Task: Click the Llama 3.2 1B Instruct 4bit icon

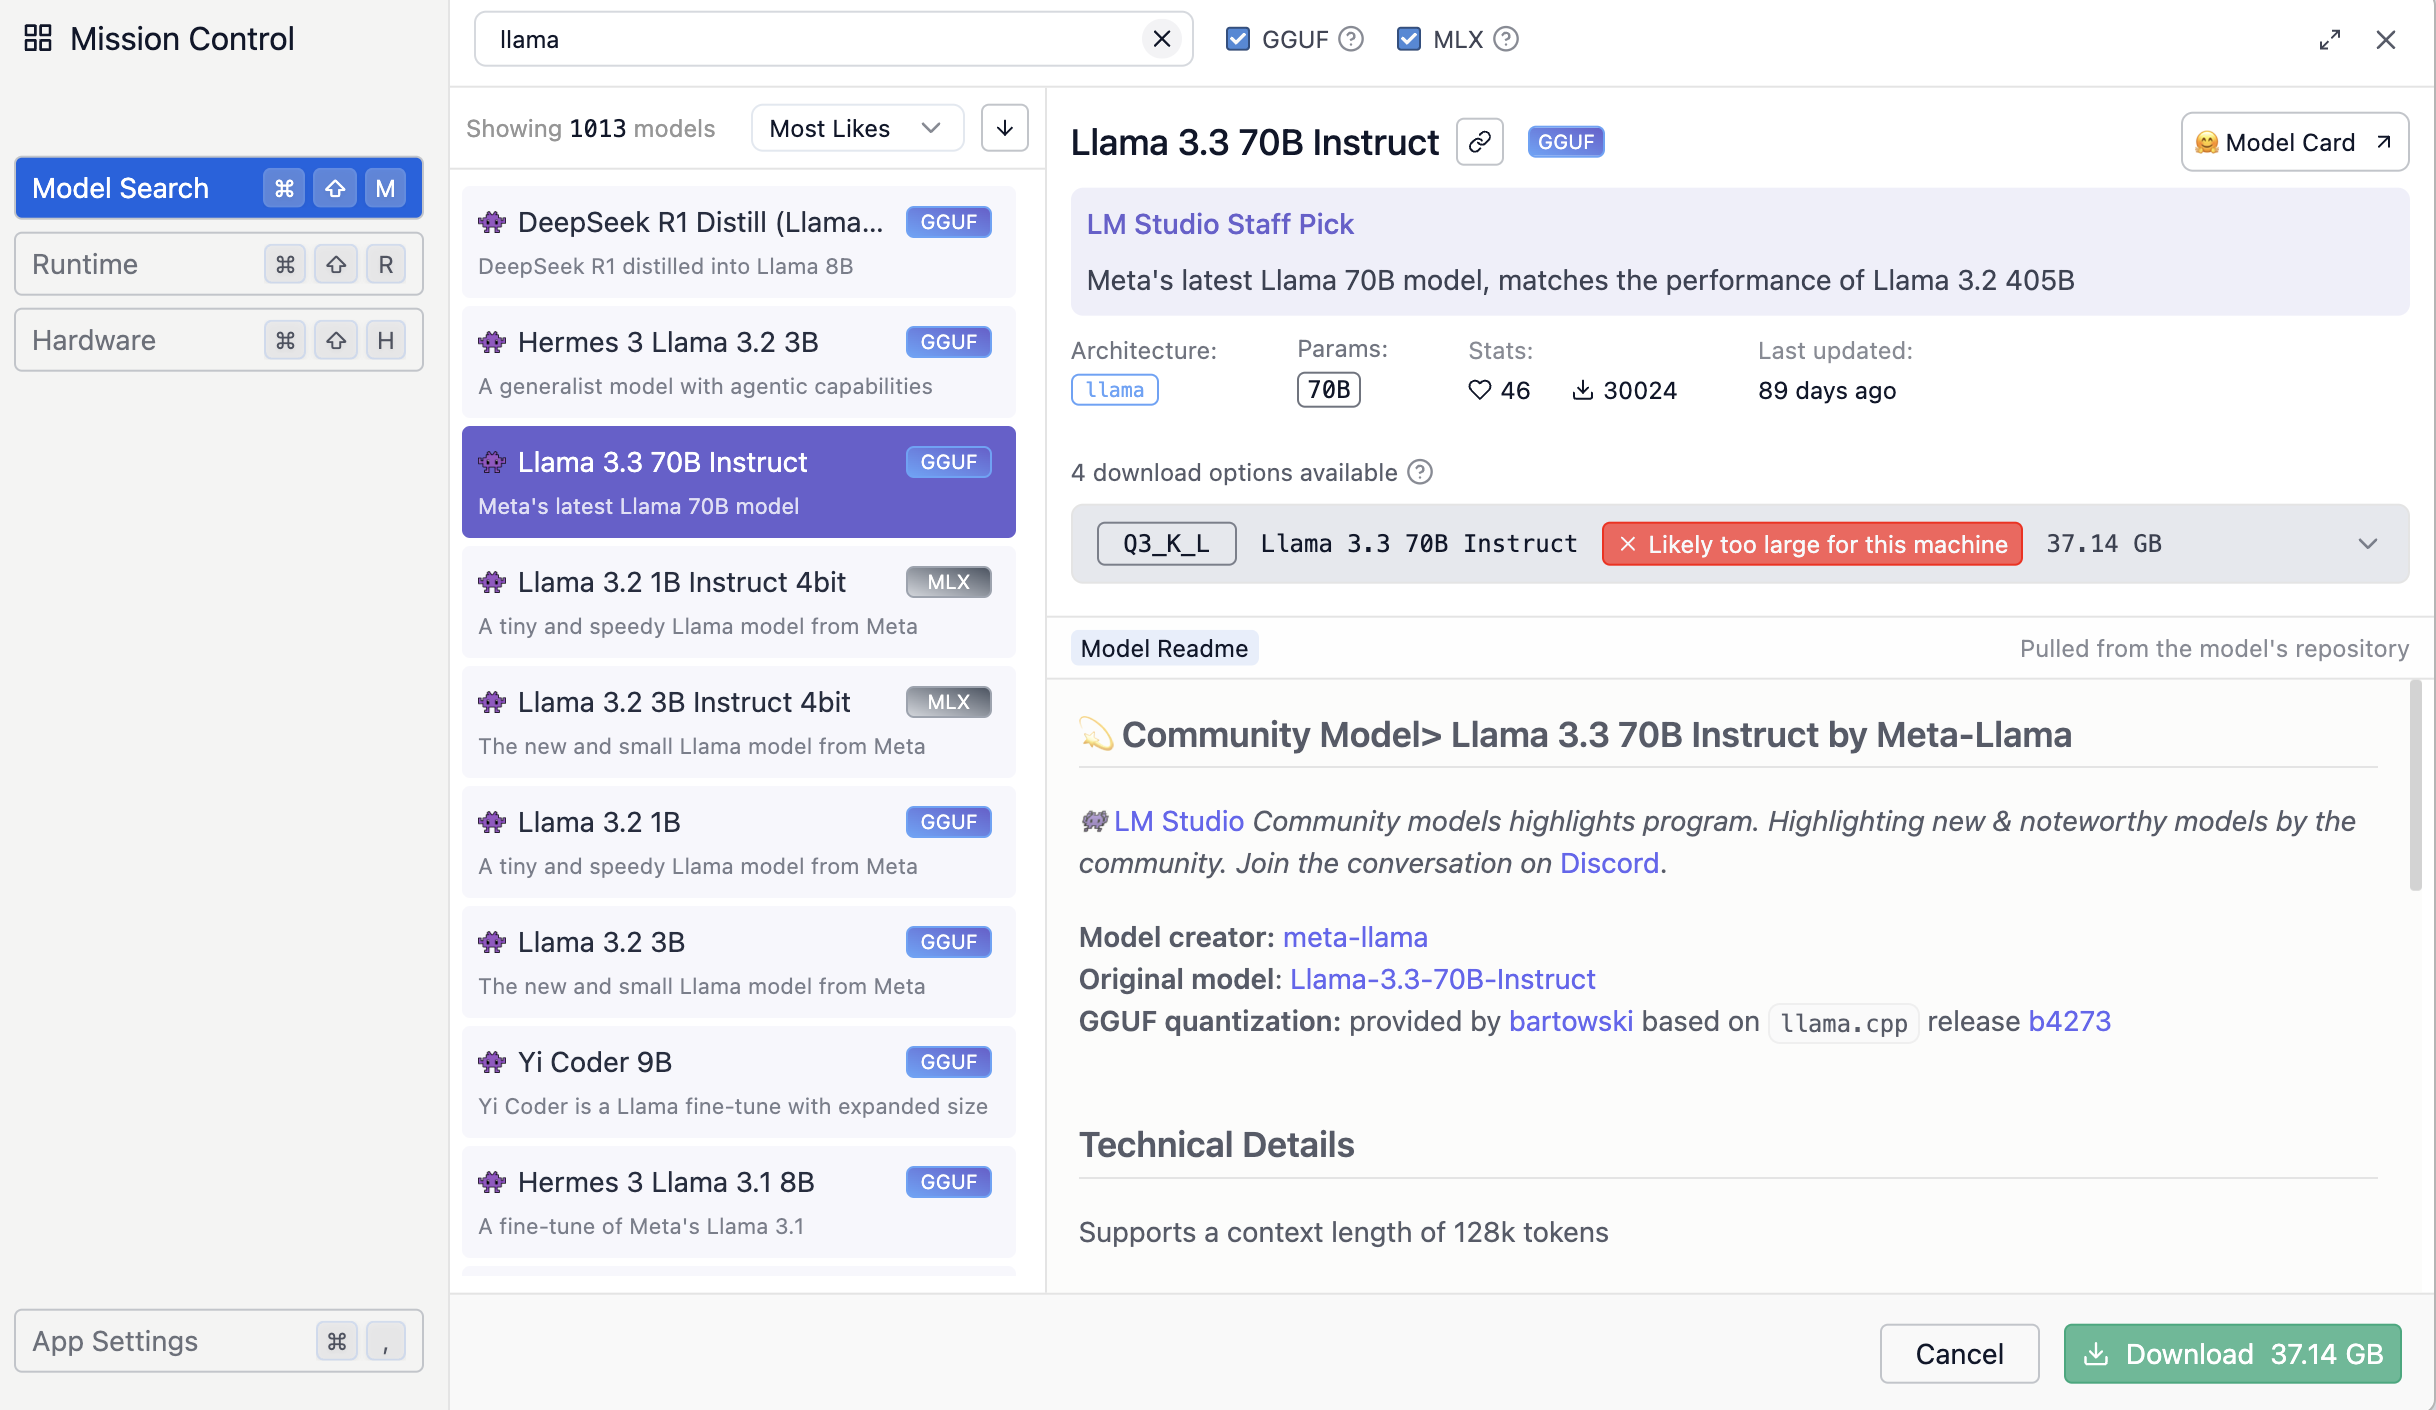Action: [492, 582]
